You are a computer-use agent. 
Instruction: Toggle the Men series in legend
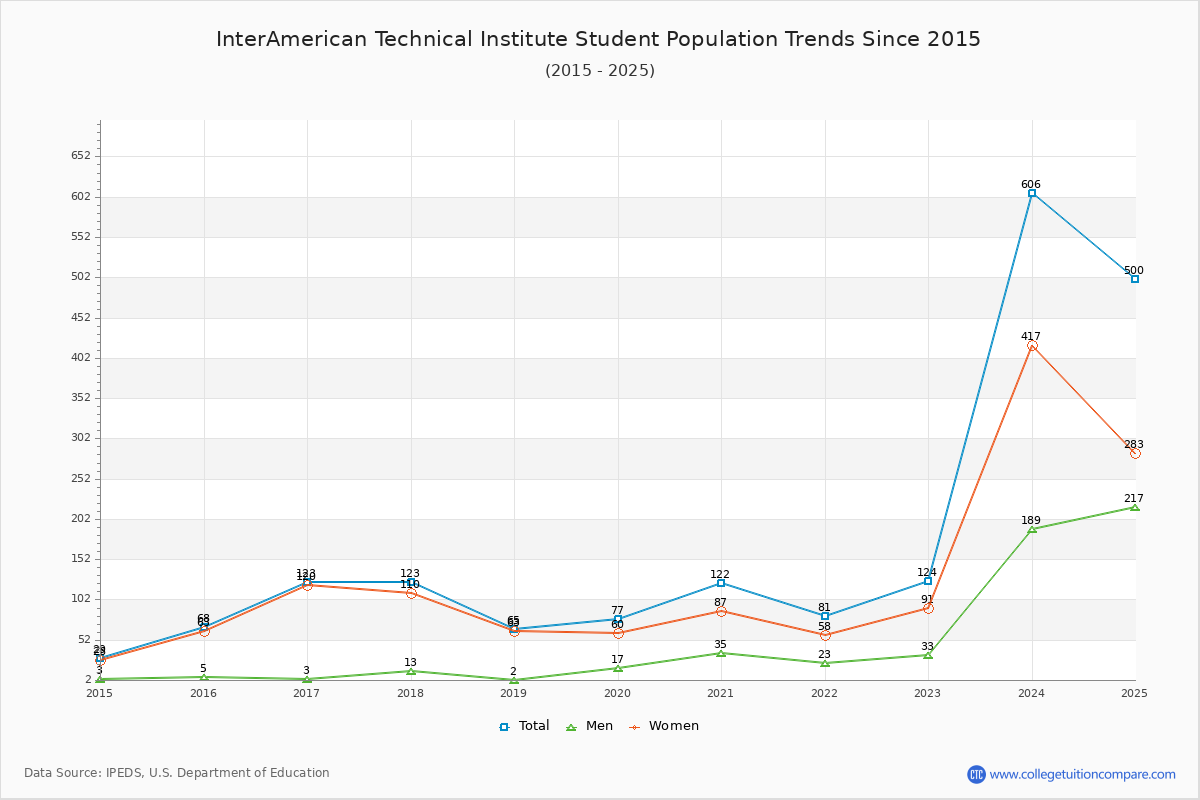tap(589, 726)
